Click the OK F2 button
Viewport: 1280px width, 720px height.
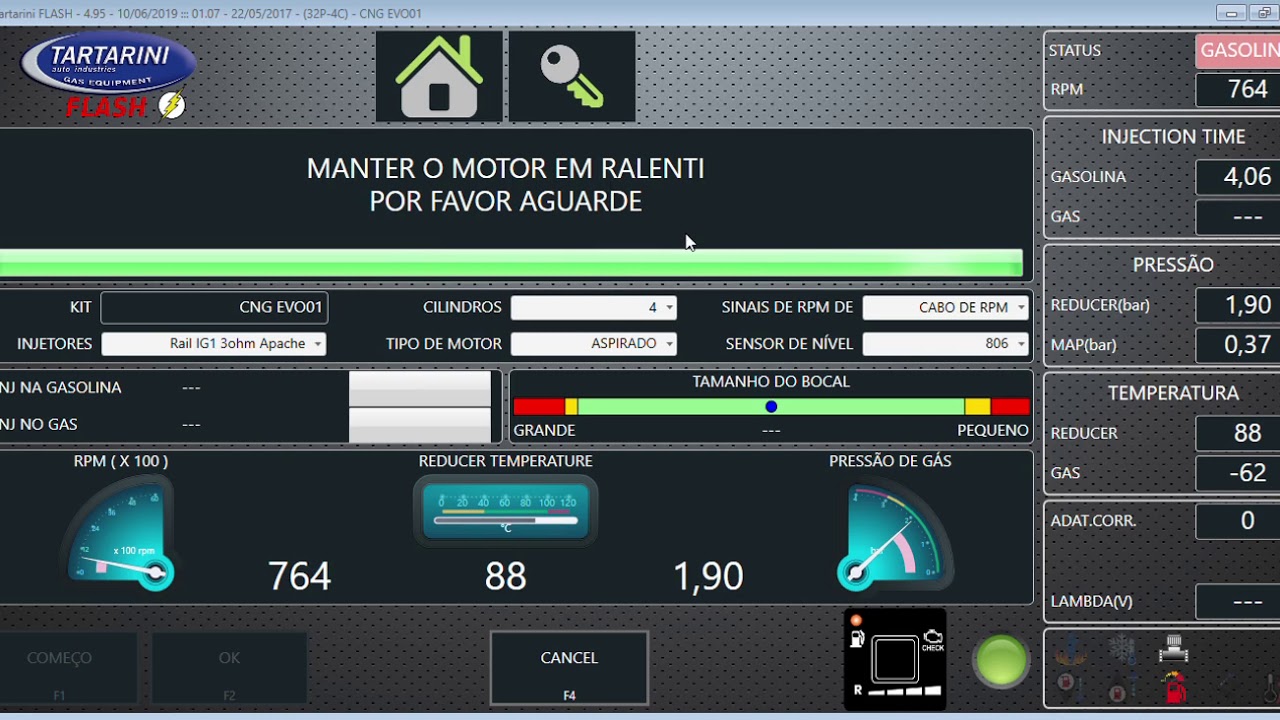229,668
